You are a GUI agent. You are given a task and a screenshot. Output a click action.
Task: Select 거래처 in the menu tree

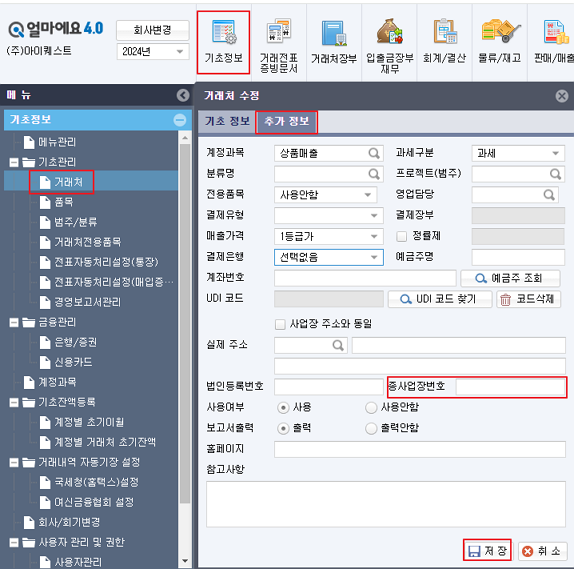pyautogui.click(x=61, y=182)
